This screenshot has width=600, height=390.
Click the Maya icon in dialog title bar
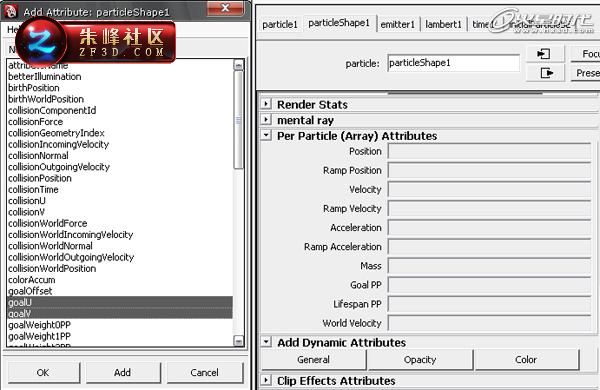click(x=11, y=11)
